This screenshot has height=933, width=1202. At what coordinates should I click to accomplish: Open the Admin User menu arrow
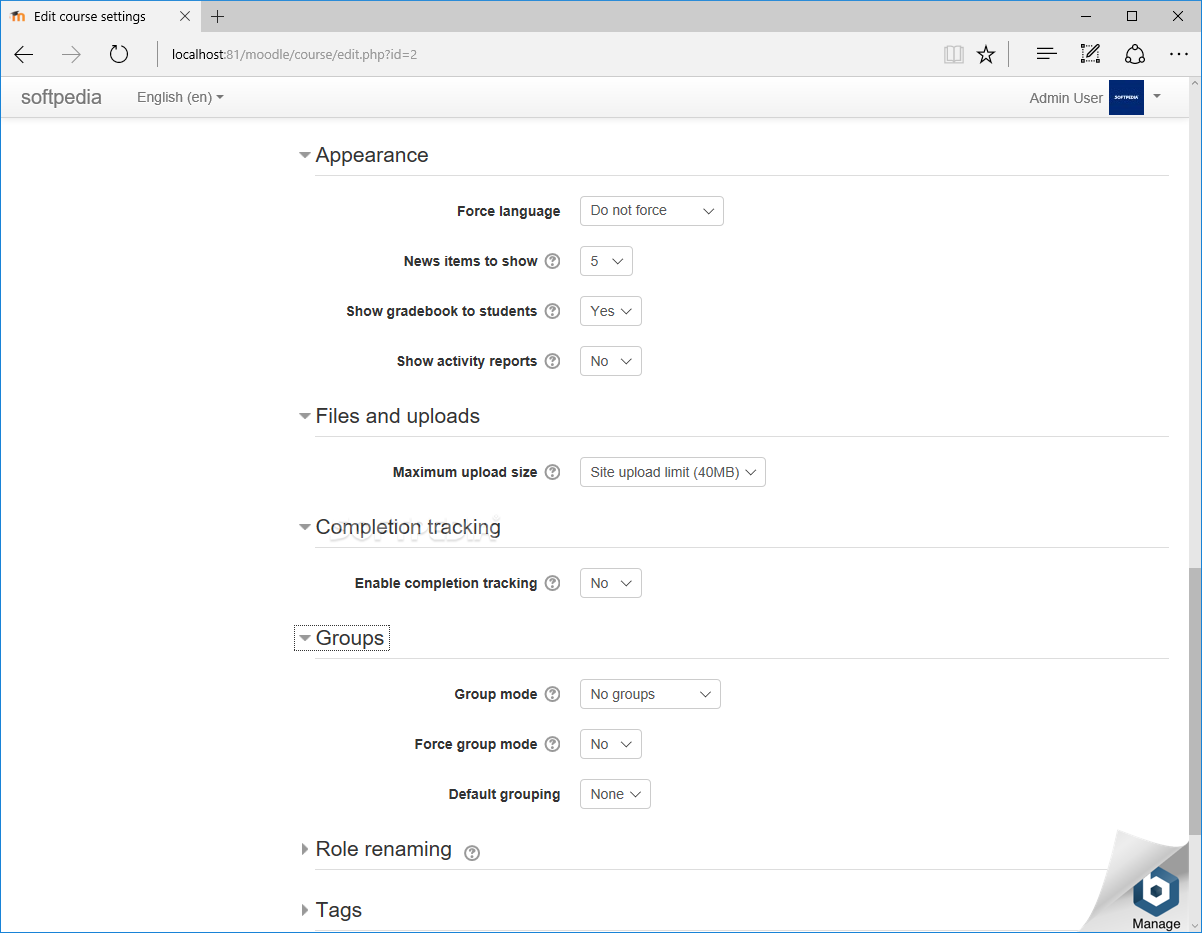(1157, 96)
